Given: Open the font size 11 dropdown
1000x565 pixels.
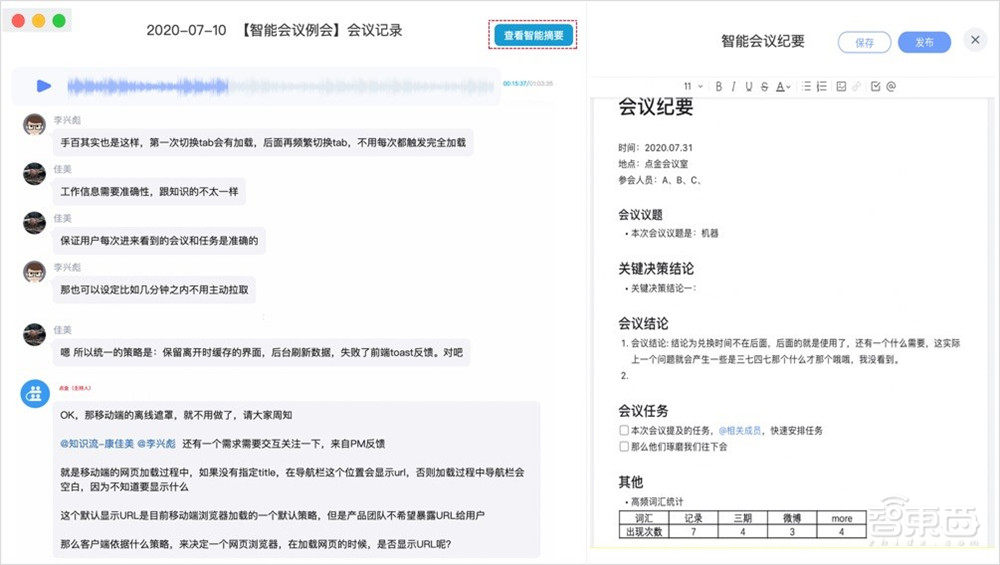Looking at the screenshot, I should 693,86.
